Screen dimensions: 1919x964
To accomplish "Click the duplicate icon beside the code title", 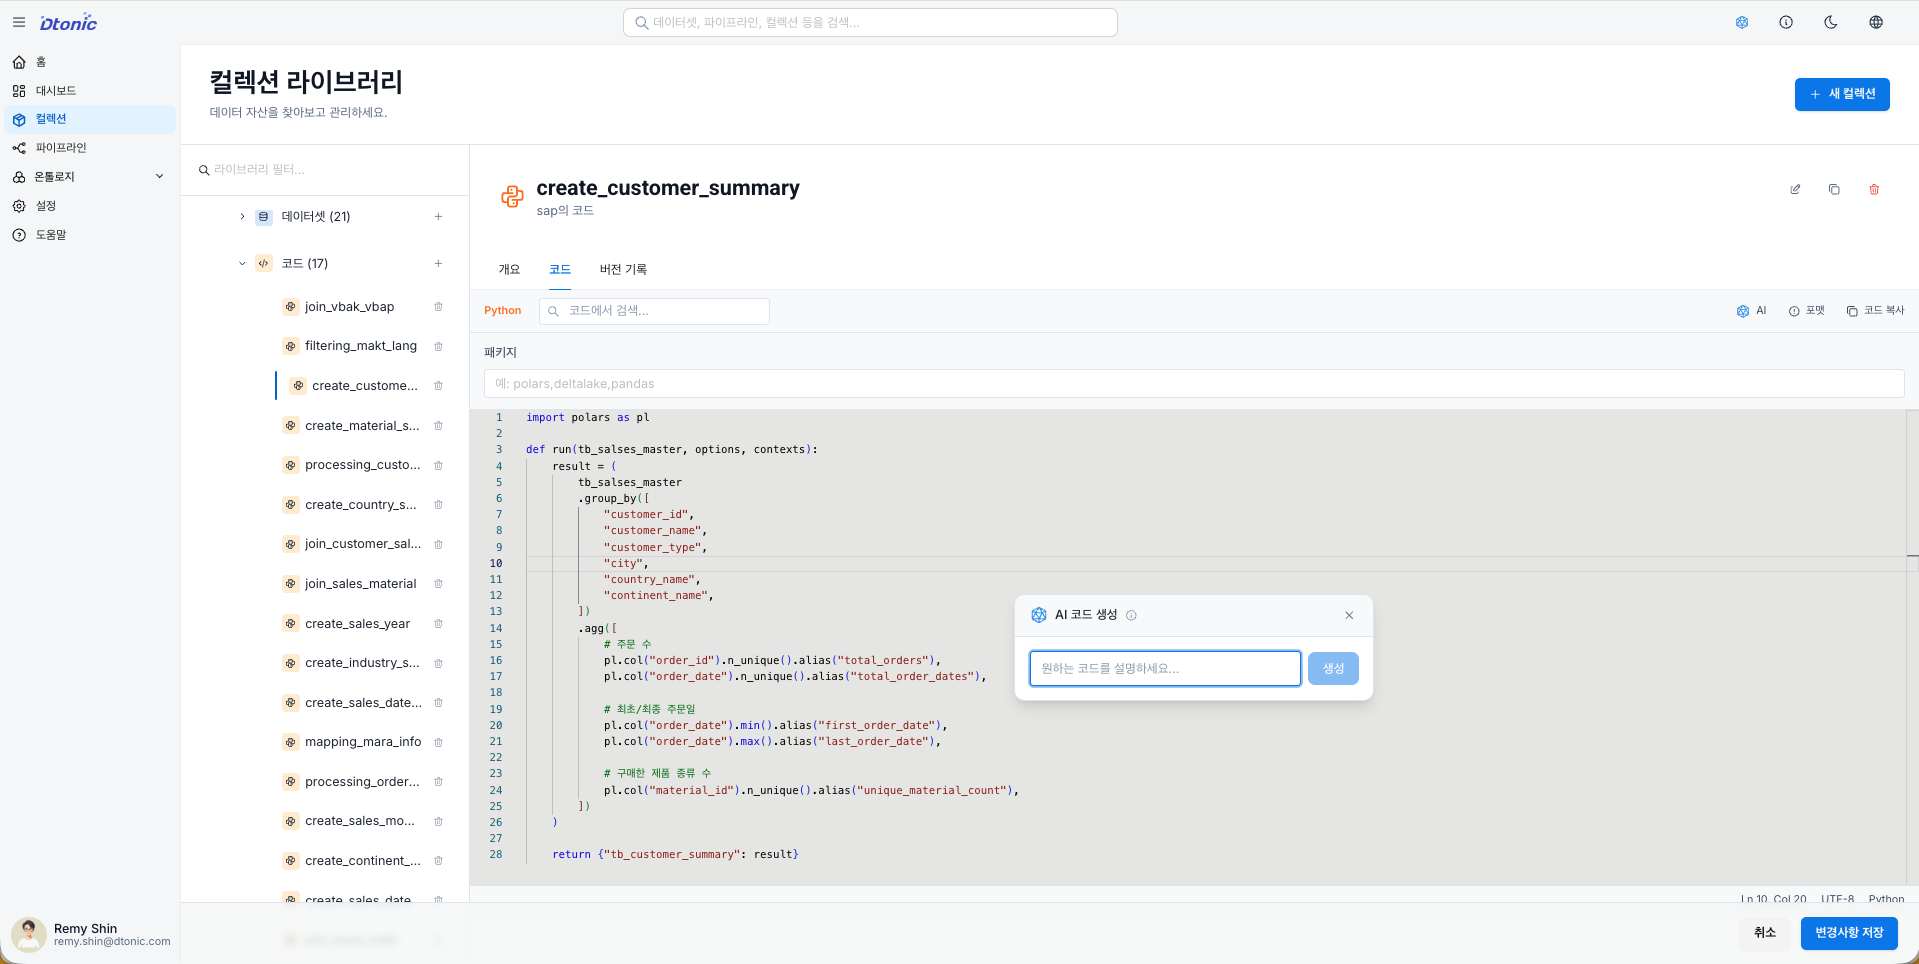I will tap(1834, 189).
